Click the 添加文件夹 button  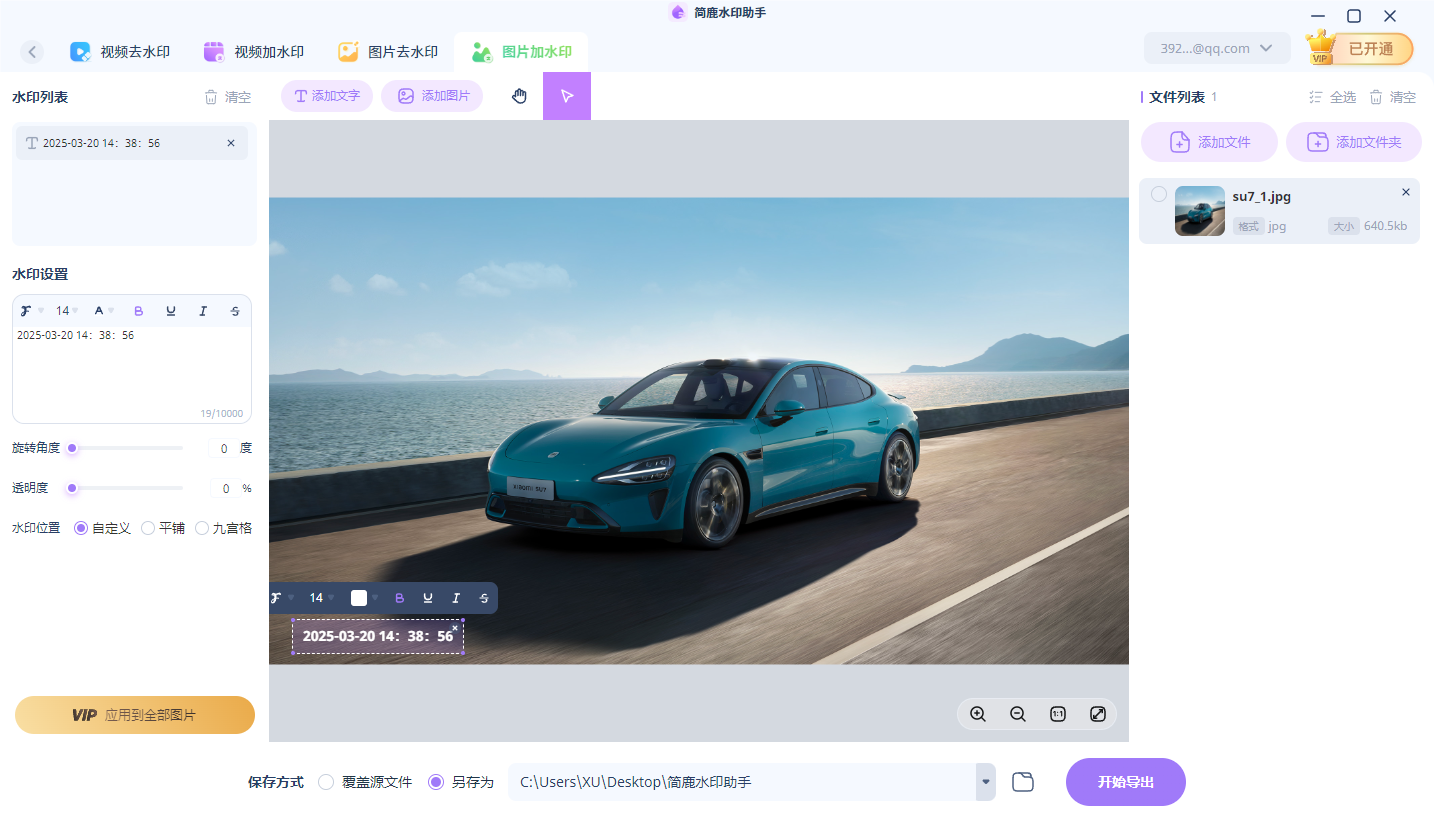tap(1354, 142)
